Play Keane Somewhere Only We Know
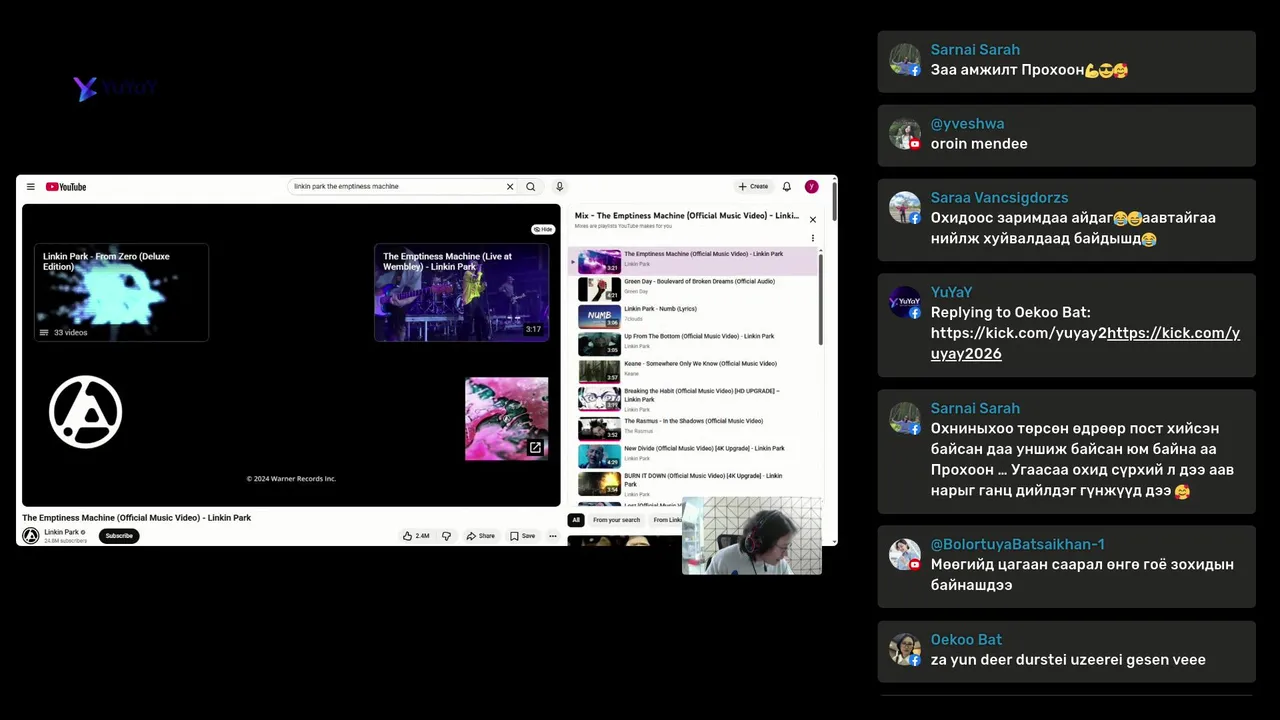Image resolution: width=1280 pixels, height=720 pixels. point(695,371)
